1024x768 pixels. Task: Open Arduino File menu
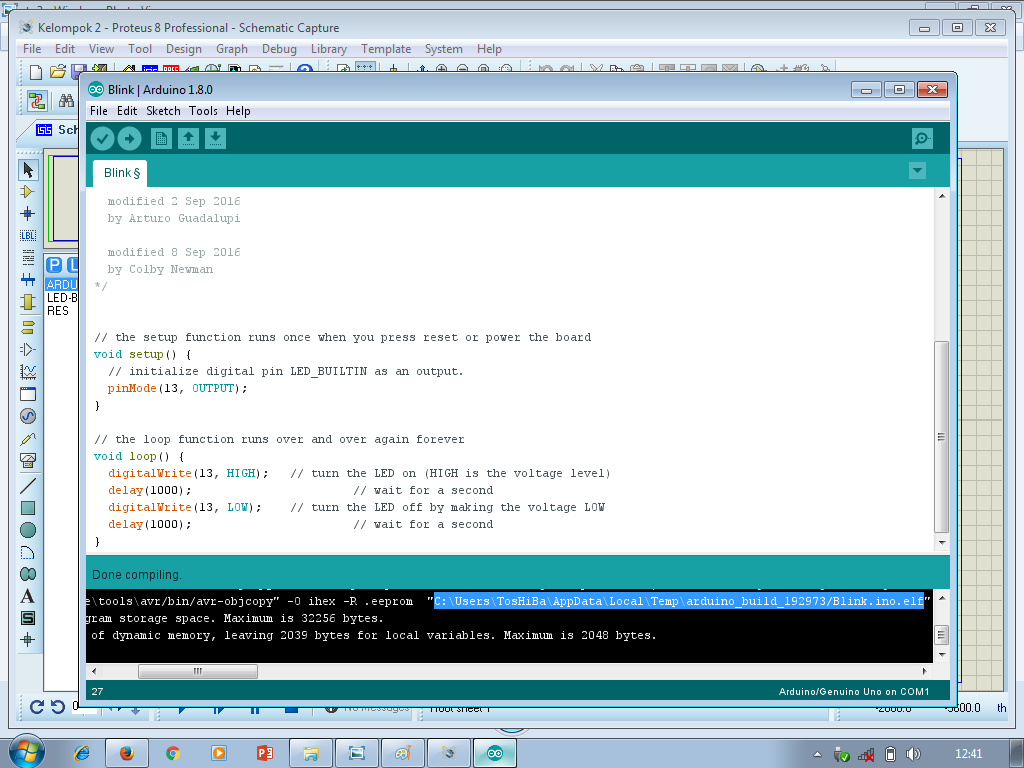click(x=99, y=111)
